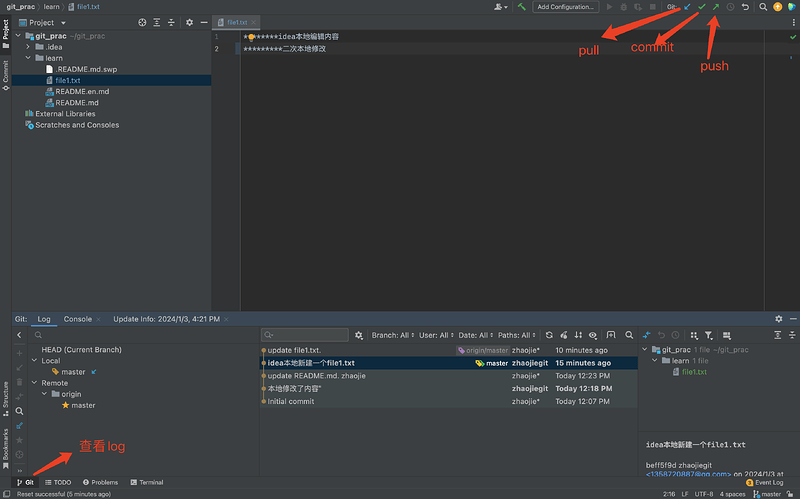Switch to the Console tab
The height and width of the screenshot is (499, 800).
78,319
